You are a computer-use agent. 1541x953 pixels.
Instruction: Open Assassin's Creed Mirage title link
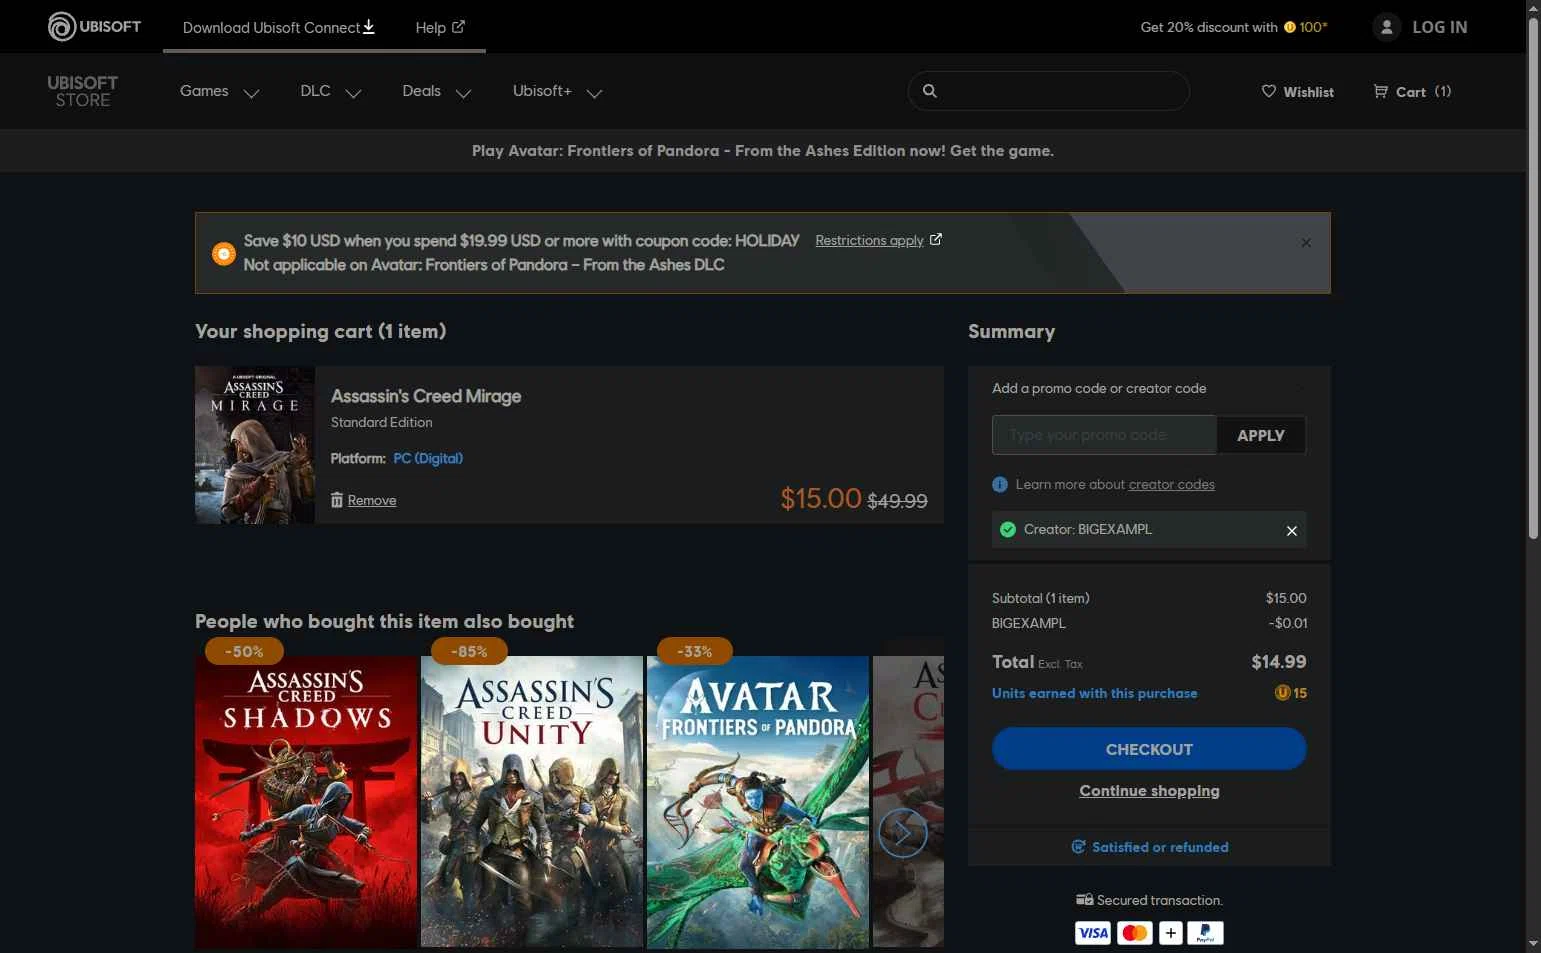(426, 396)
